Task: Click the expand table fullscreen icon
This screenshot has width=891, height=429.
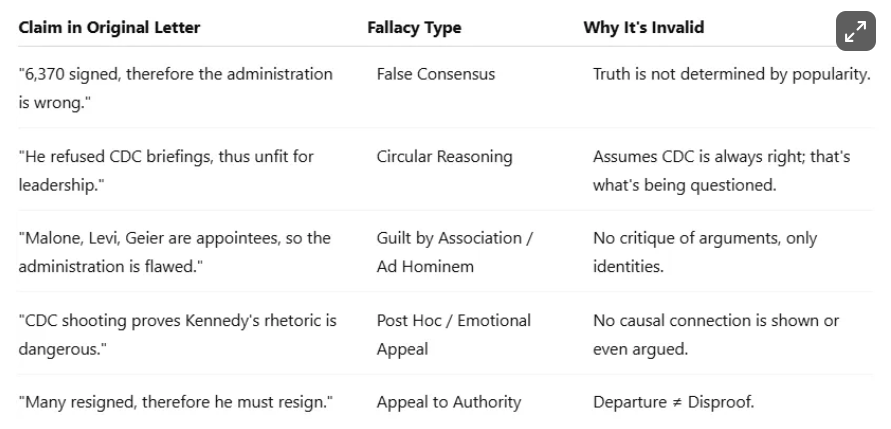Action: point(854,32)
